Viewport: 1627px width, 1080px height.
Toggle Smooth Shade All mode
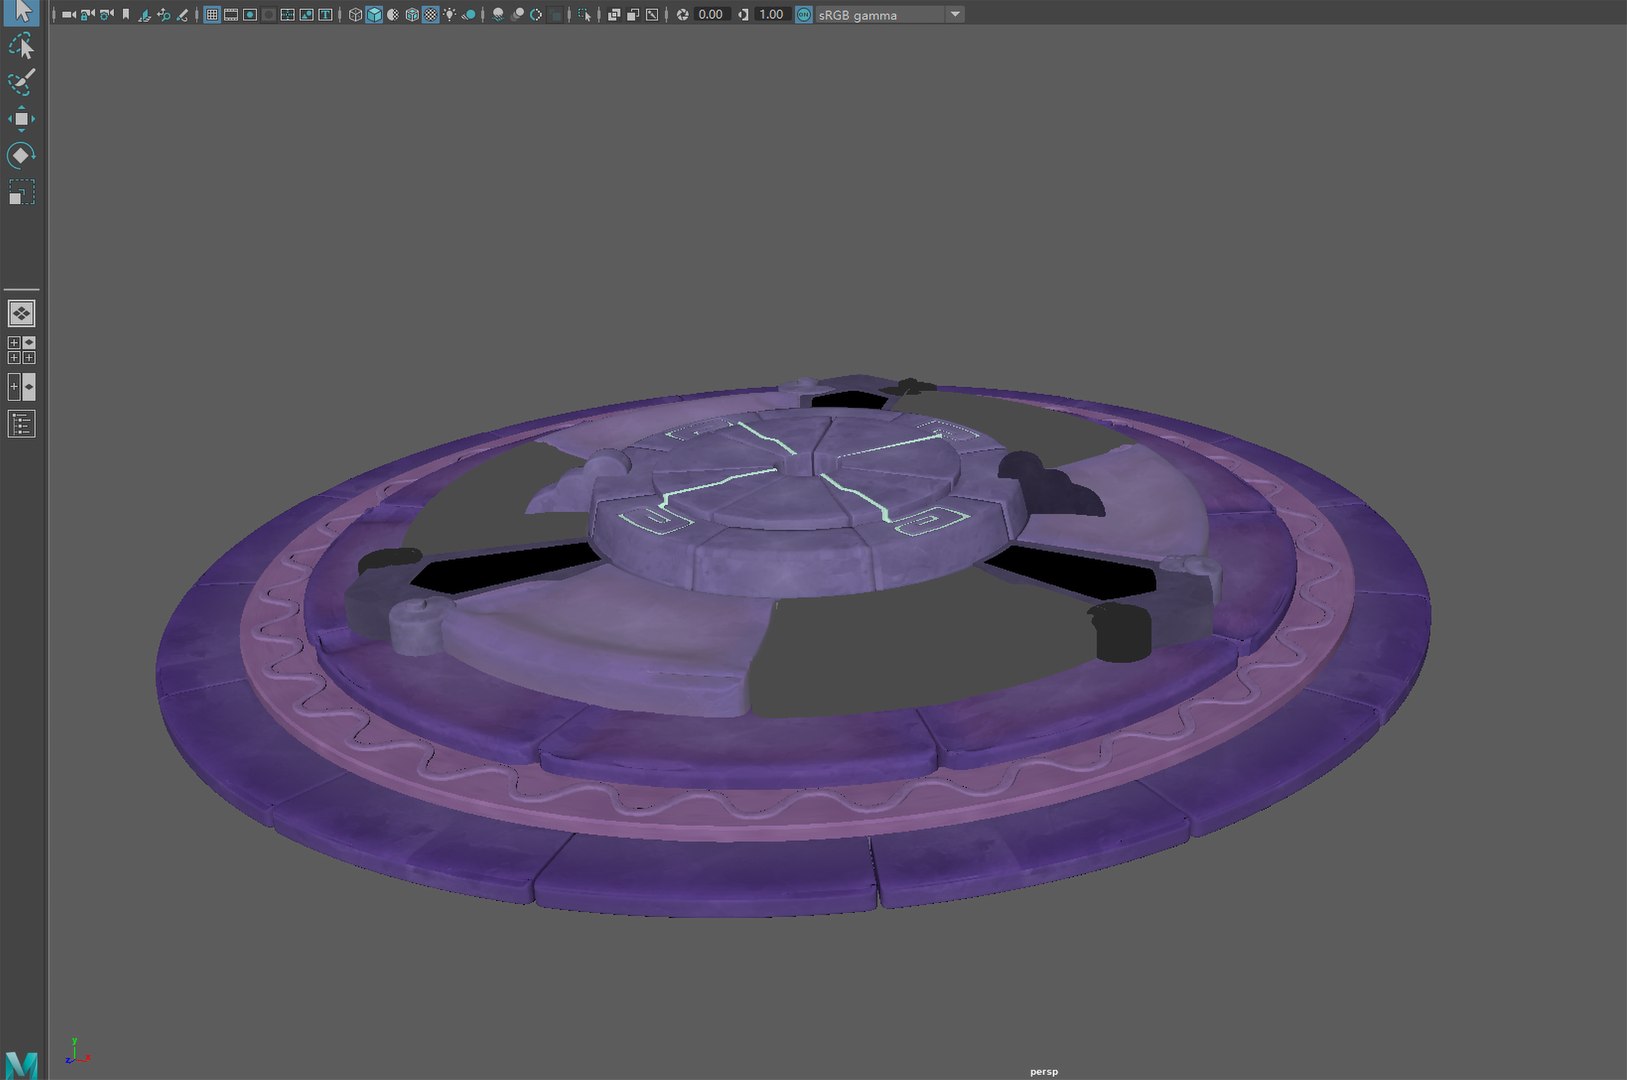click(x=374, y=14)
